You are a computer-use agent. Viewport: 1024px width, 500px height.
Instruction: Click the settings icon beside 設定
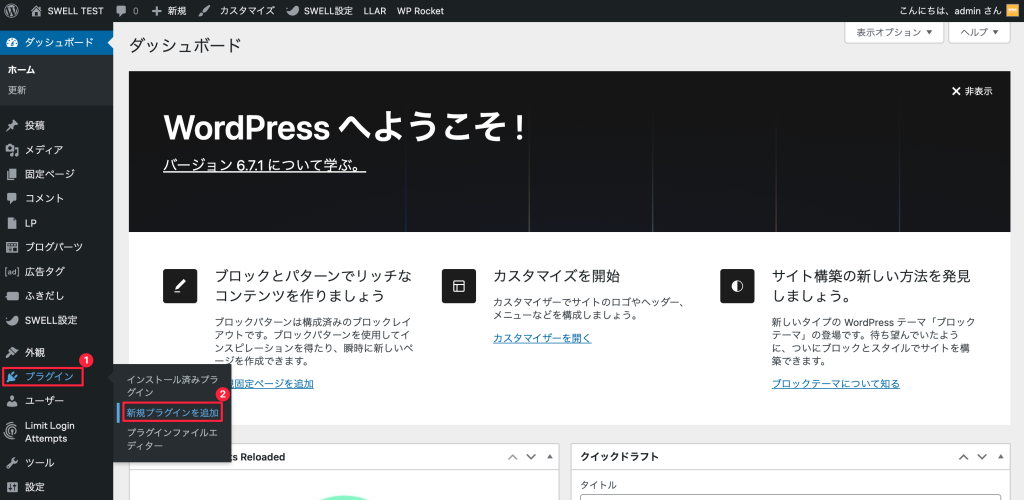click(12, 487)
